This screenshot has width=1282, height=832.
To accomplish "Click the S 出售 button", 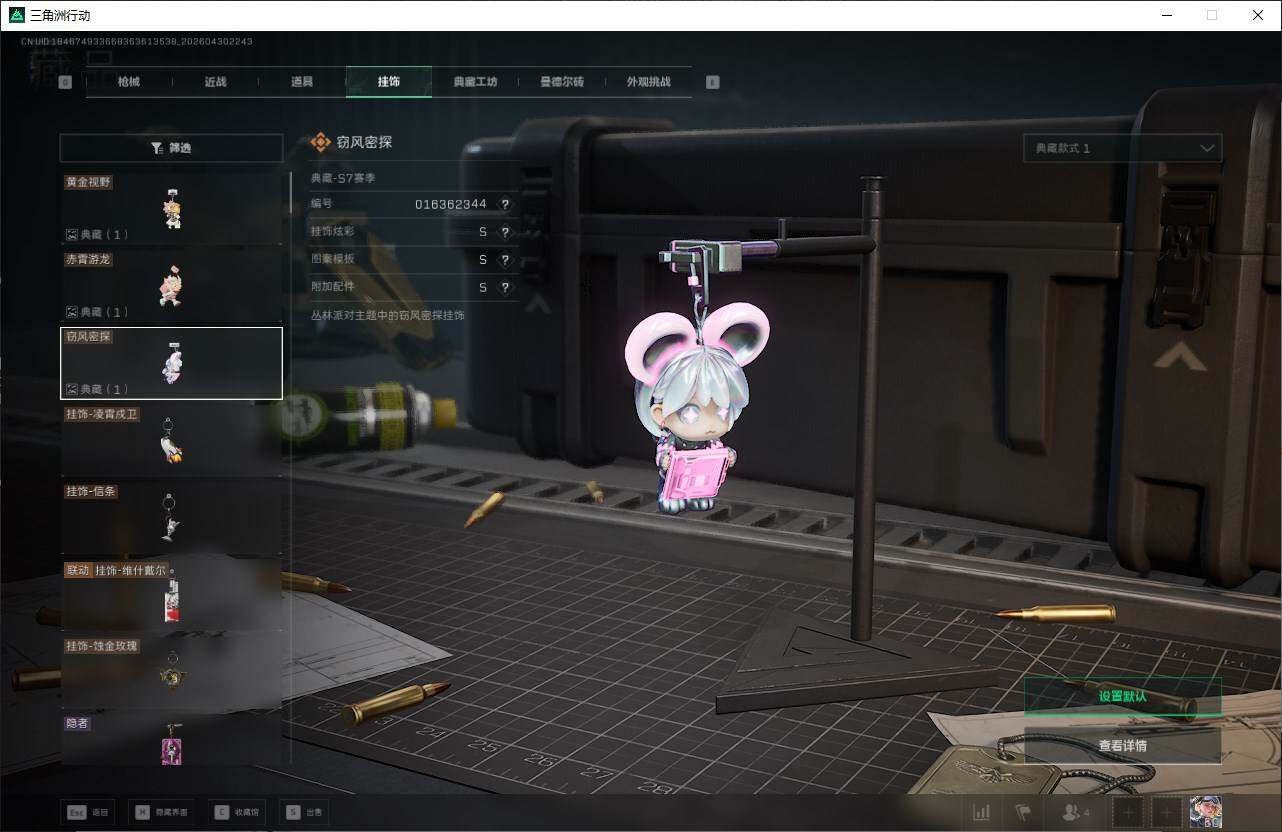I will (304, 813).
